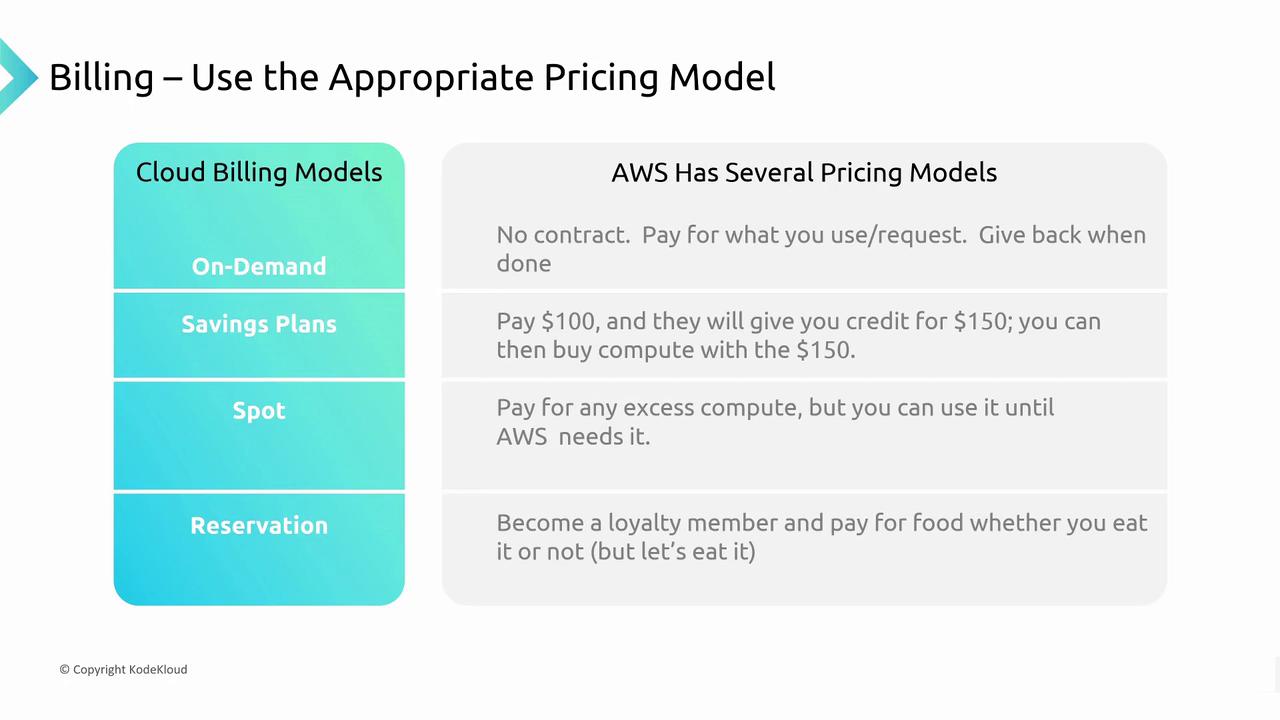Click "then buy compute with the $150." line
The height and width of the screenshot is (720, 1280).
676,350
